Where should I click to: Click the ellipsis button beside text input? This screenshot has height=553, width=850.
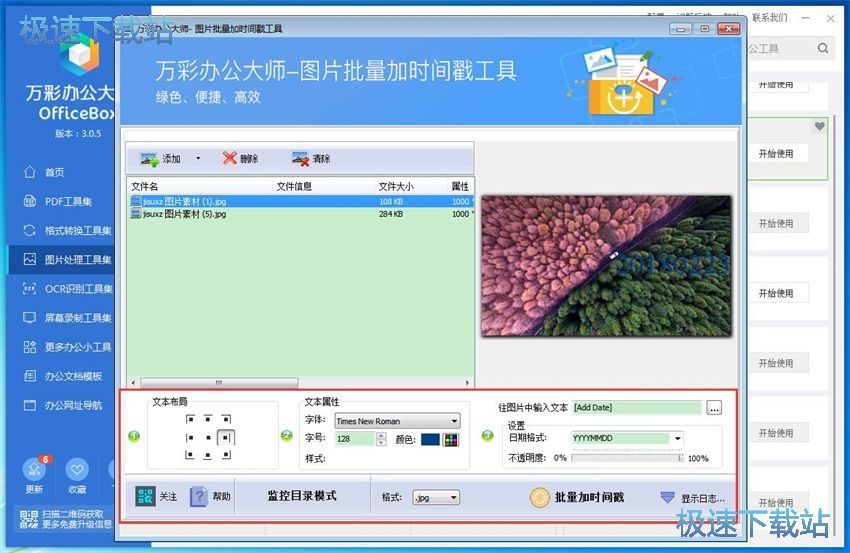click(714, 408)
